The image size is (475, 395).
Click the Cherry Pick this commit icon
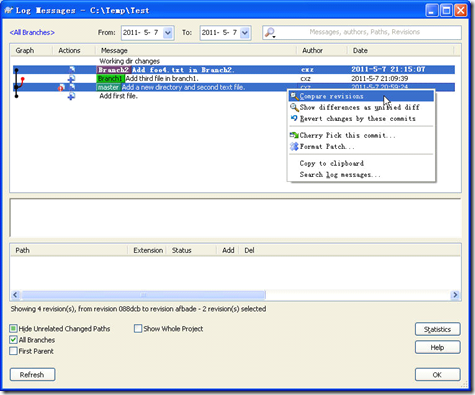tap(294, 135)
